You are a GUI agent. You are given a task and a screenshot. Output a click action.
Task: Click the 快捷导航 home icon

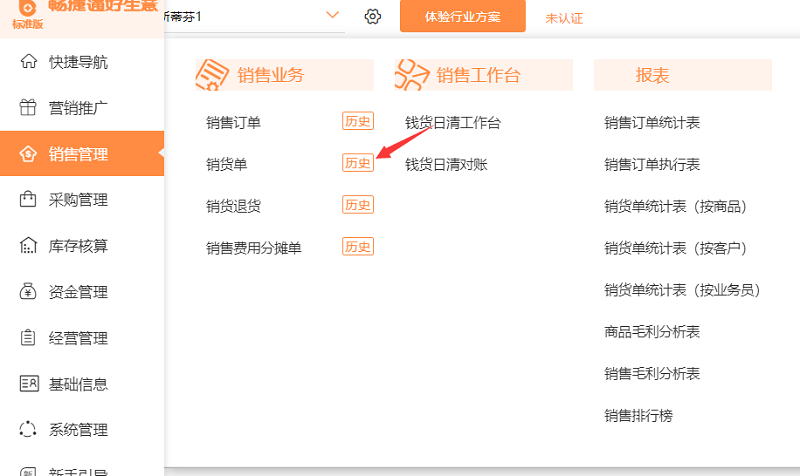[29, 61]
